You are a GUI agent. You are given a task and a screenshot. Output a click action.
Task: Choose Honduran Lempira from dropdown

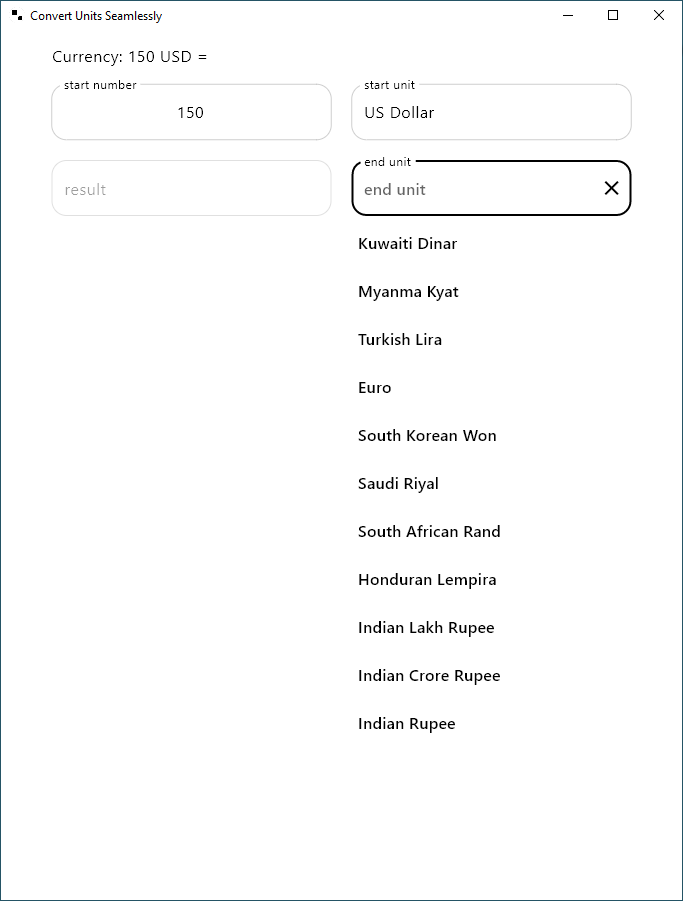[491, 580]
